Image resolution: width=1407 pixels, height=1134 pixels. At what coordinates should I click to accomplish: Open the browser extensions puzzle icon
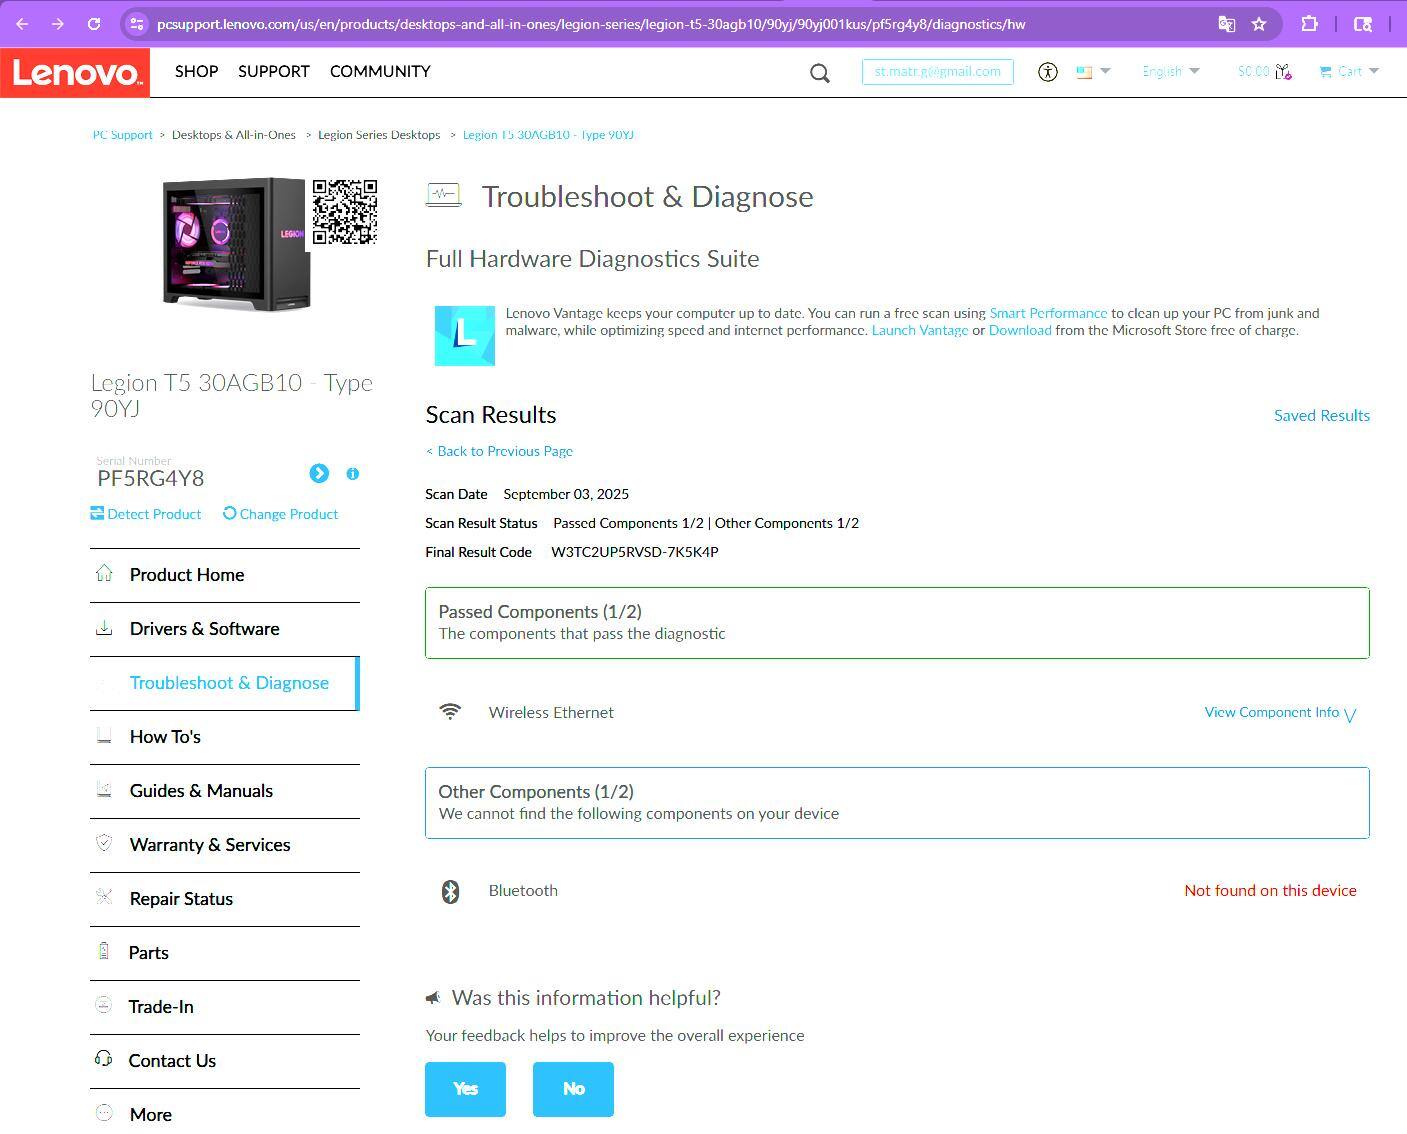[x=1309, y=24]
